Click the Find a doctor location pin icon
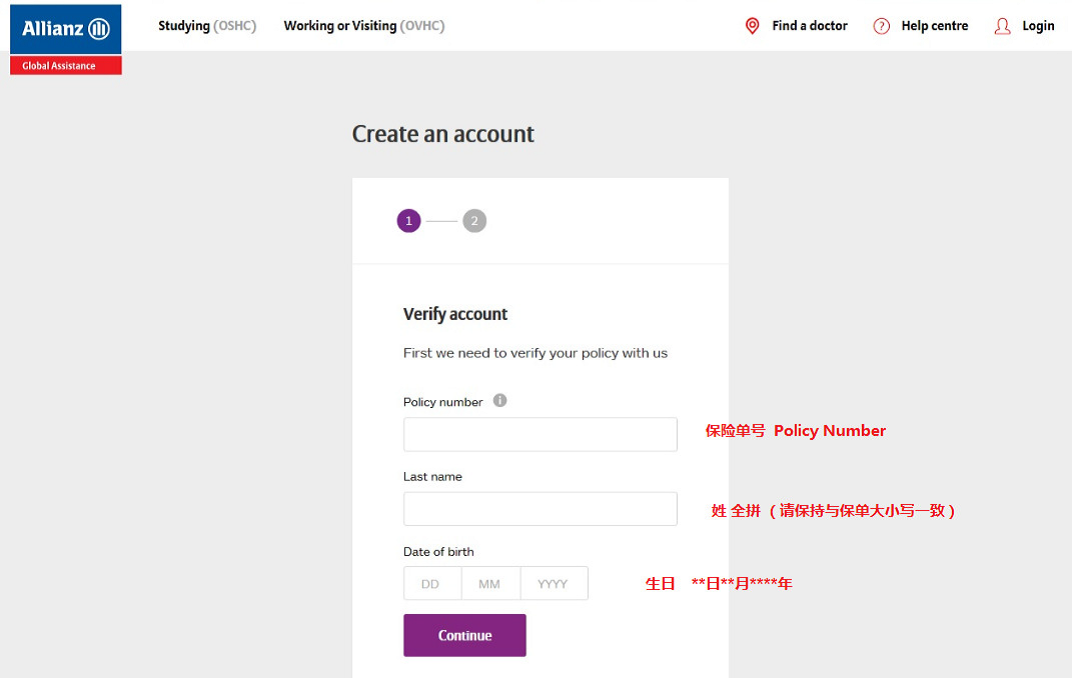Image resolution: width=1072 pixels, height=678 pixels. tap(752, 26)
